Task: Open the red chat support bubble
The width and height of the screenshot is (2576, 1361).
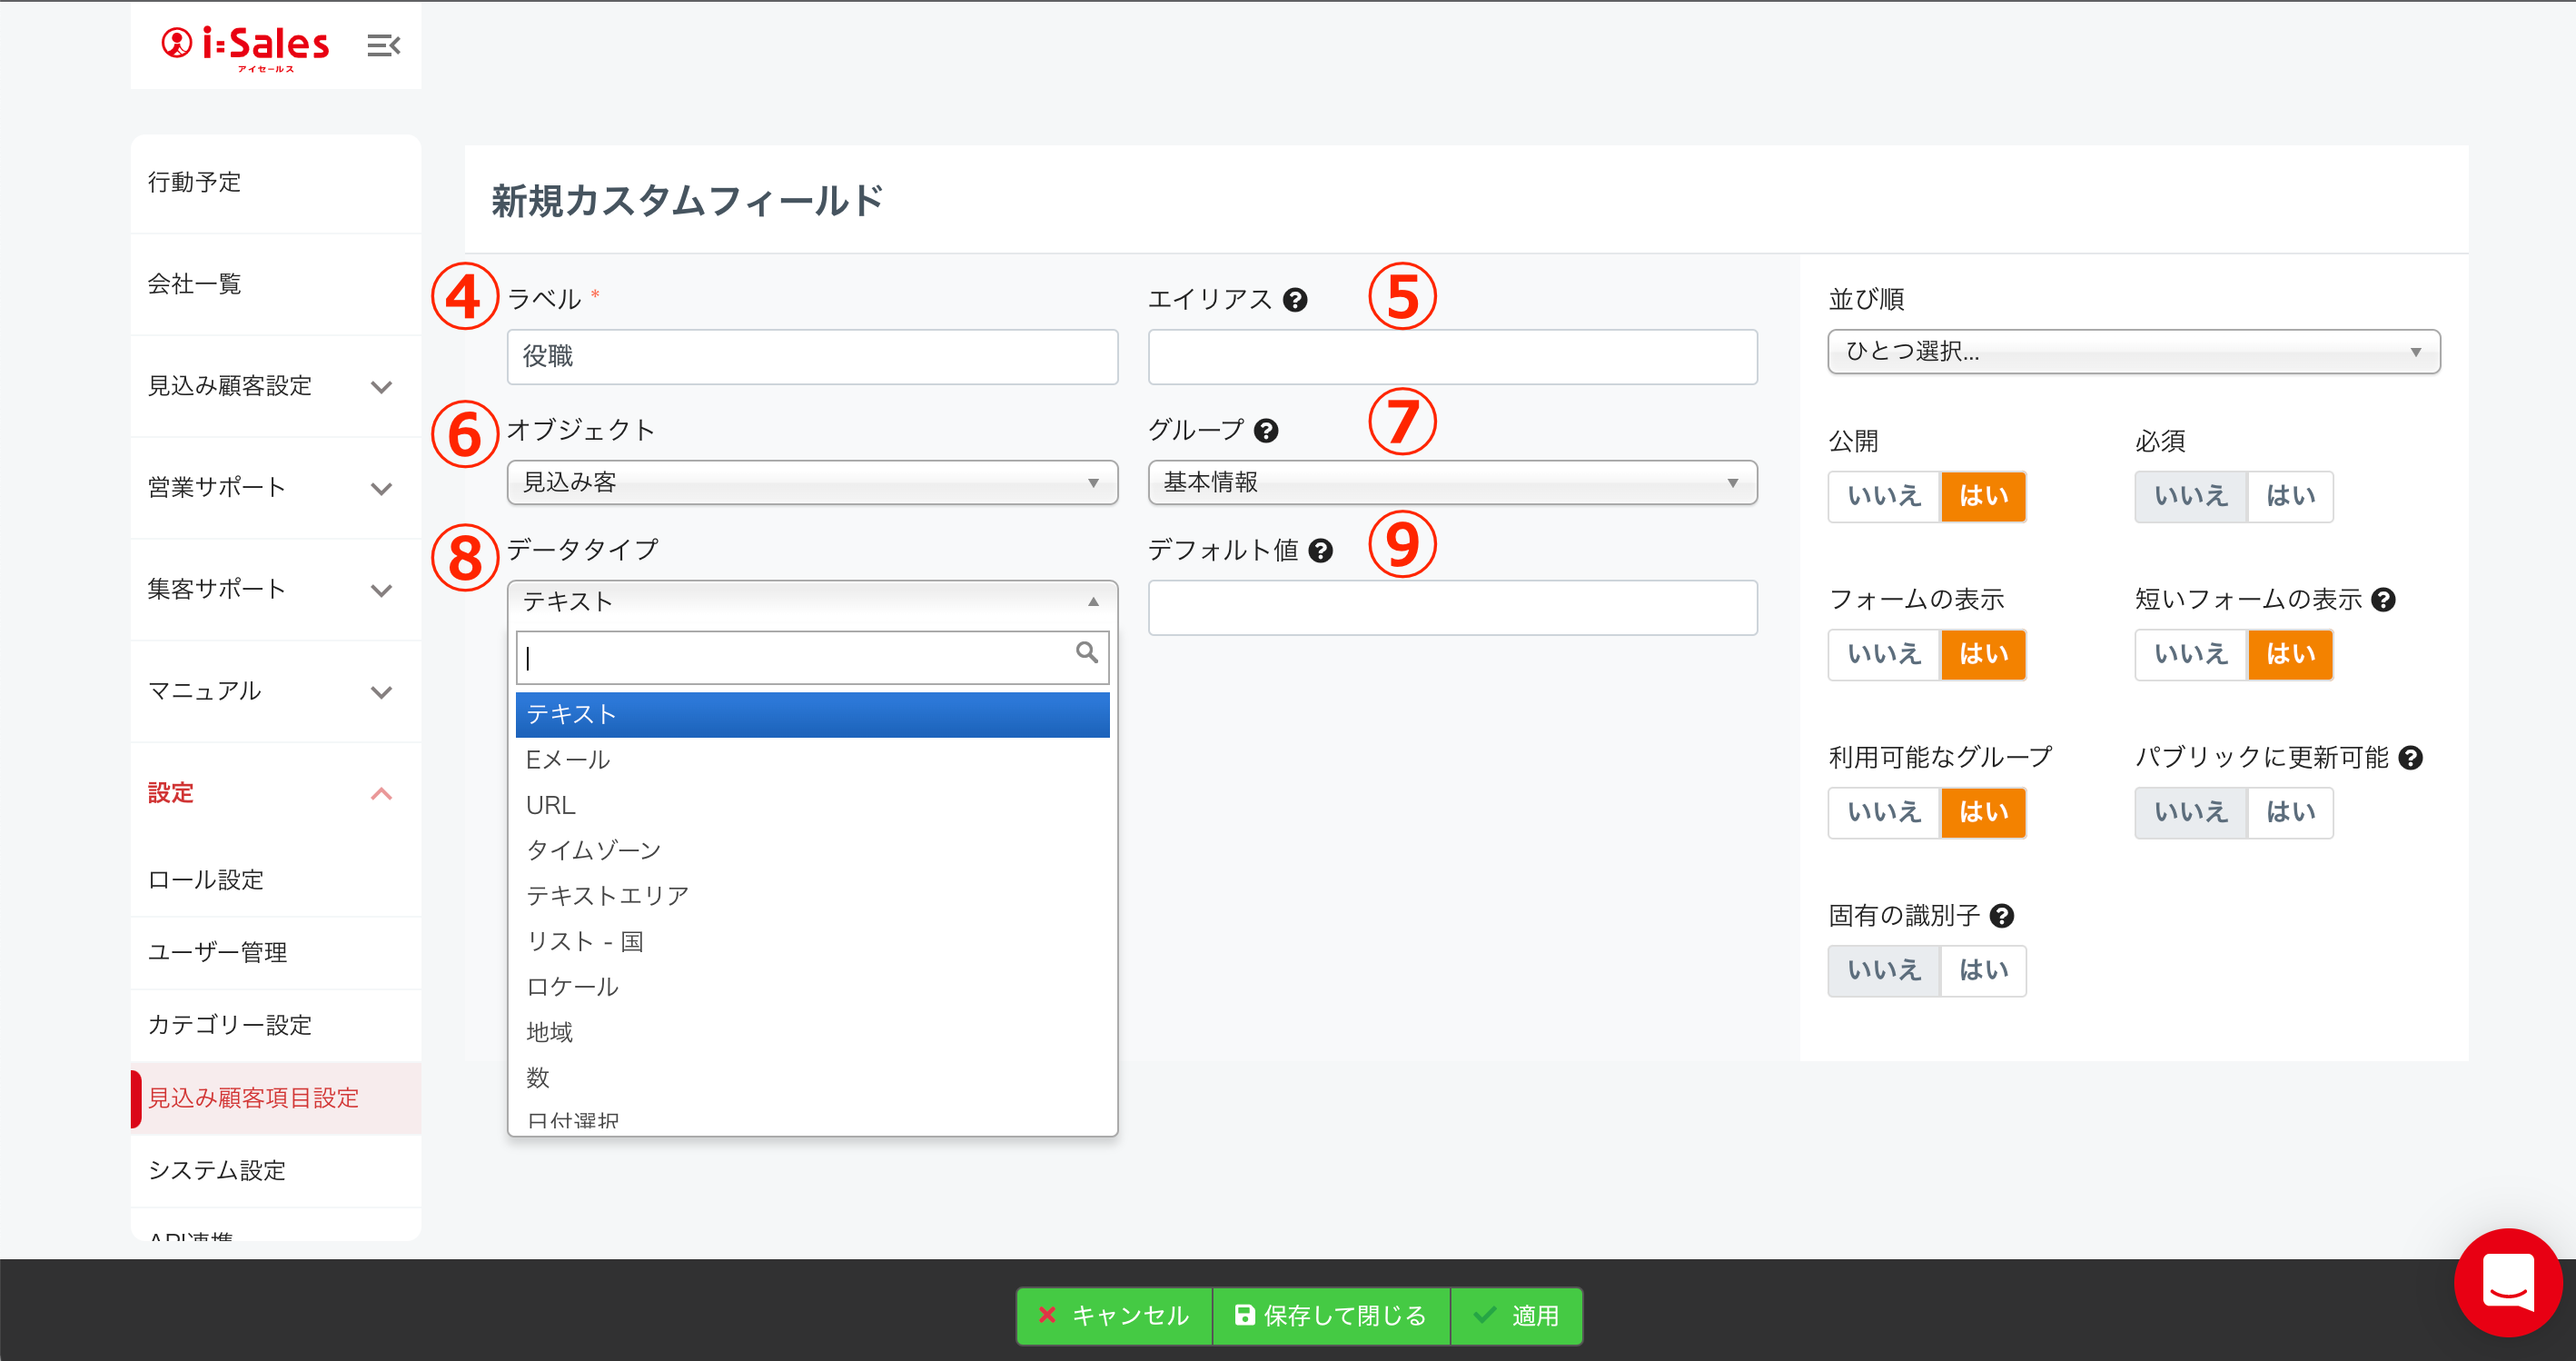Action: [2507, 1282]
